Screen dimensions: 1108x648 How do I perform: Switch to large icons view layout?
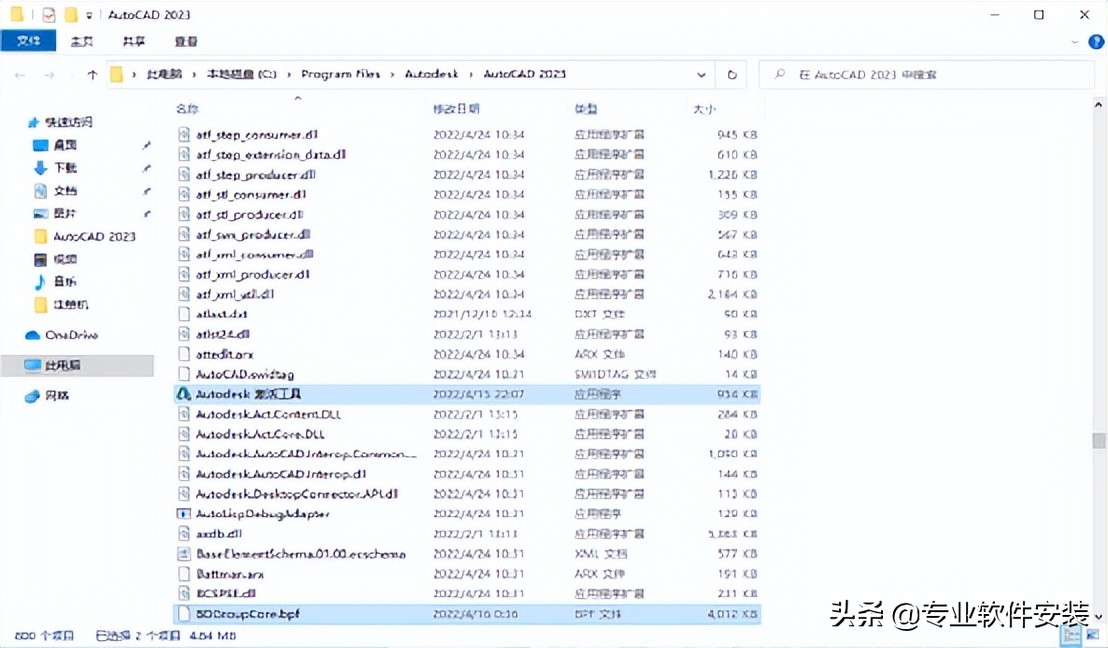1092,636
